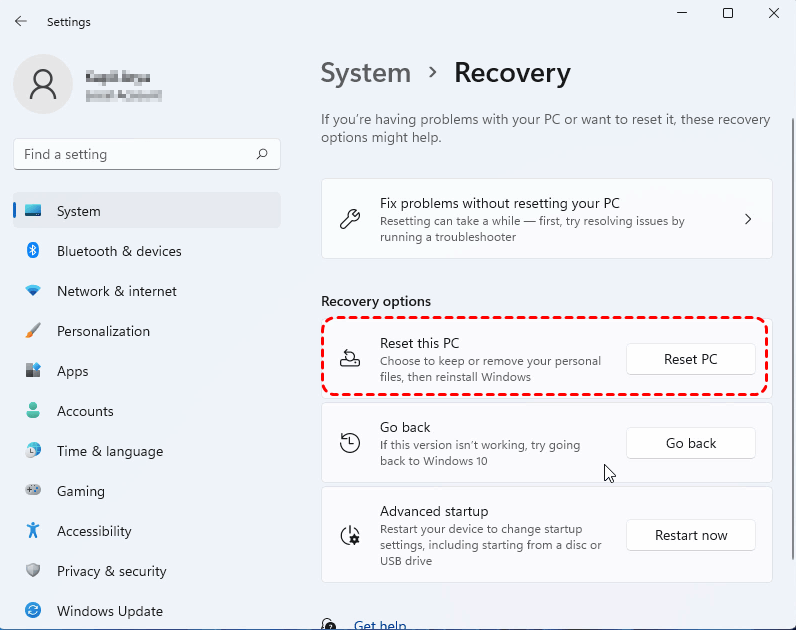Go to Network & internet
796x630 pixels.
pos(147,291)
